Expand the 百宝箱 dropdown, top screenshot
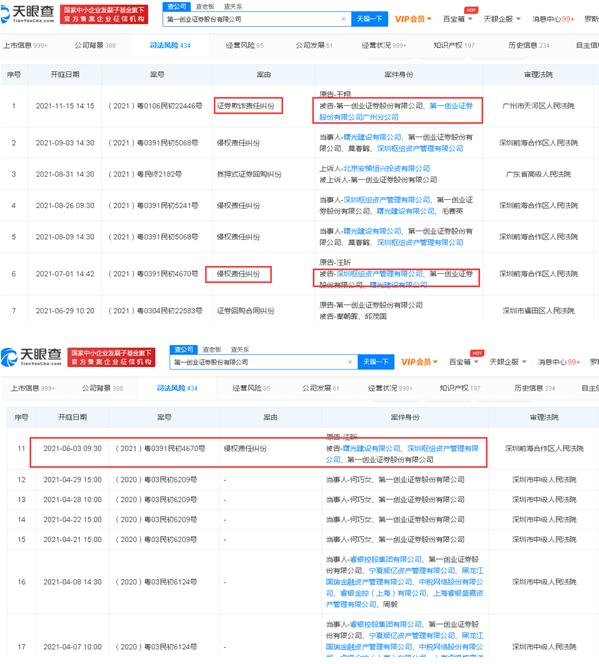Image resolution: width=599 pixels, height=664 pixels. click(458, 19)
